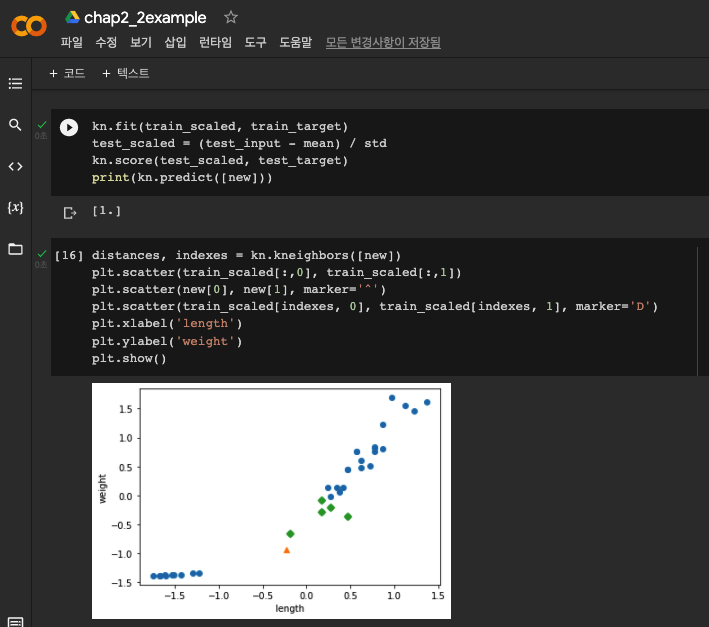Click the [16] execution count of second cell

(69, 255)
